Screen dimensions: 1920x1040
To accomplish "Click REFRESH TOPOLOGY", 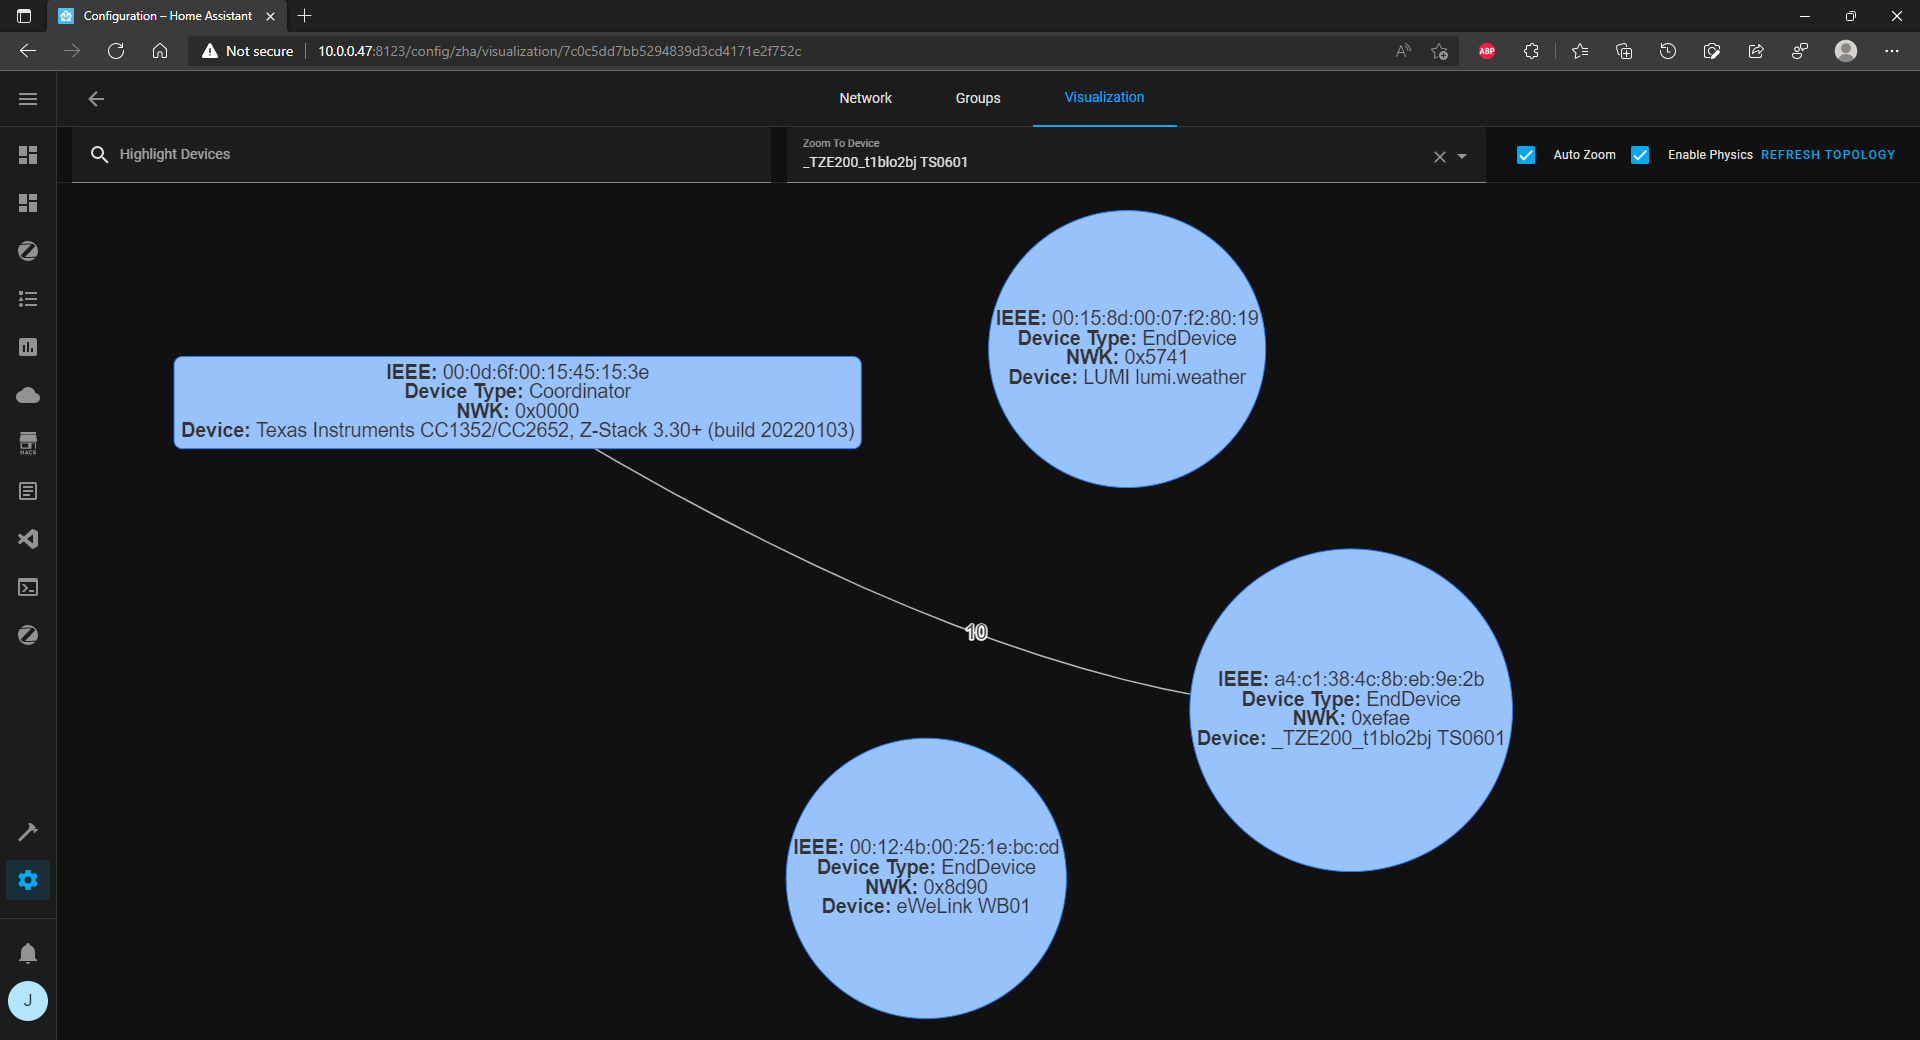I will 1829,155.
